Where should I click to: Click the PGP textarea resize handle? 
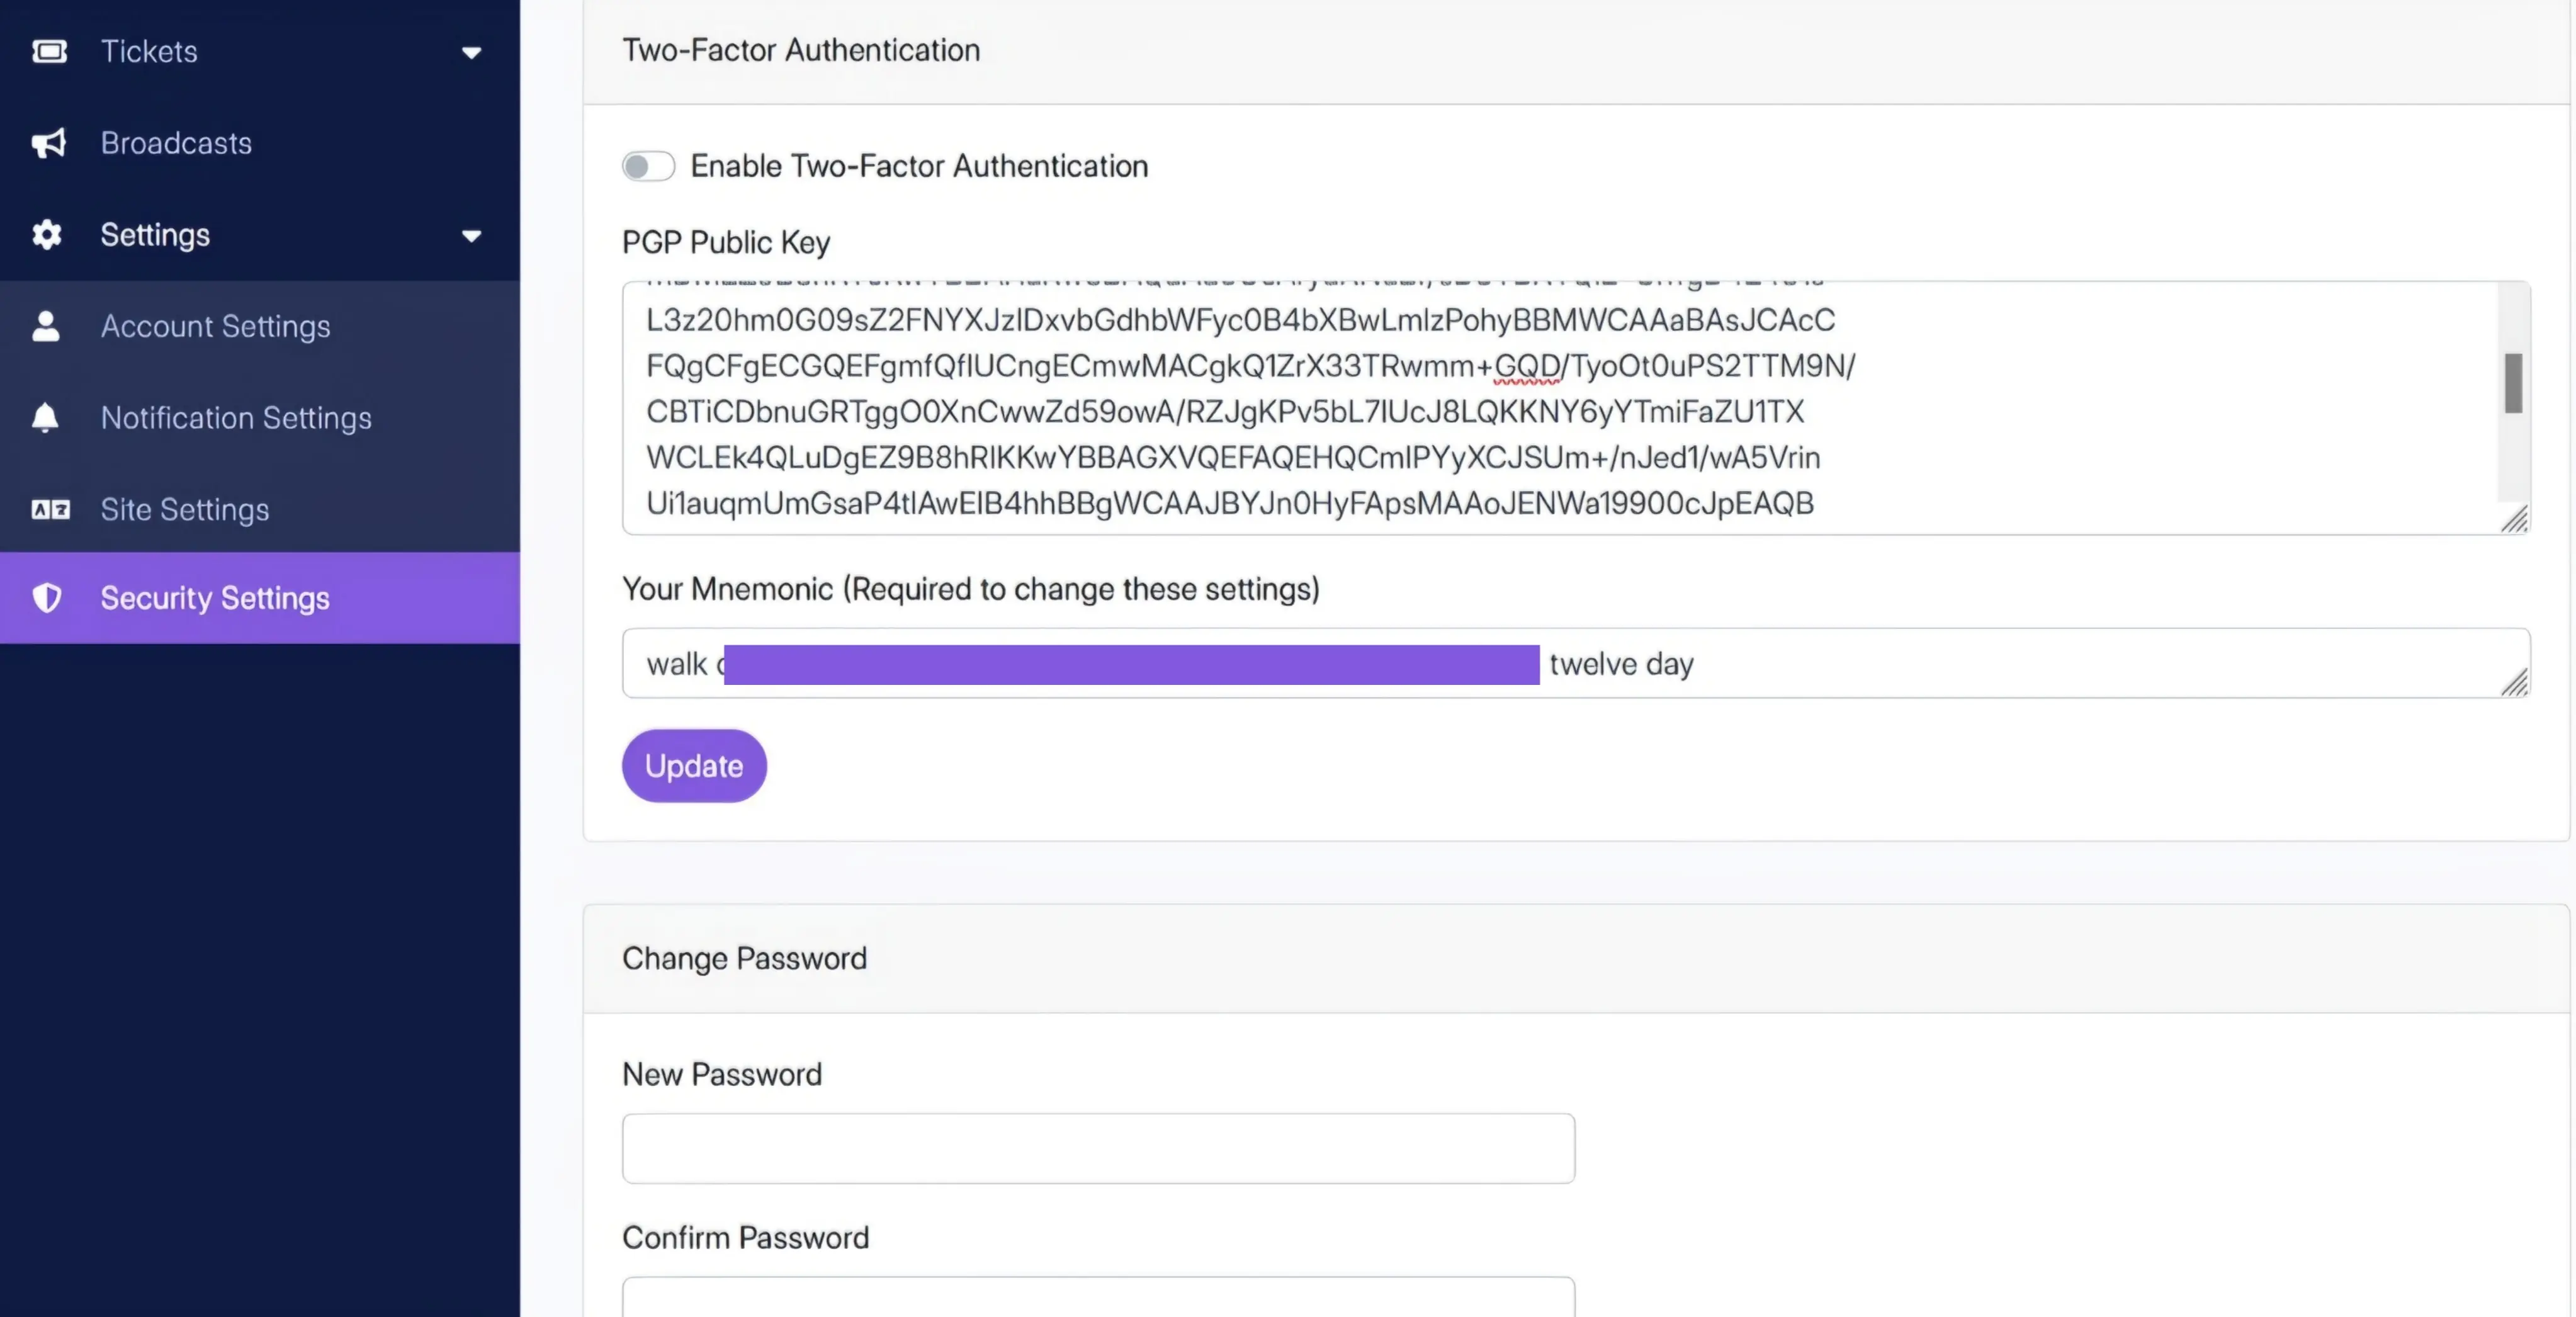point(2514,520)
